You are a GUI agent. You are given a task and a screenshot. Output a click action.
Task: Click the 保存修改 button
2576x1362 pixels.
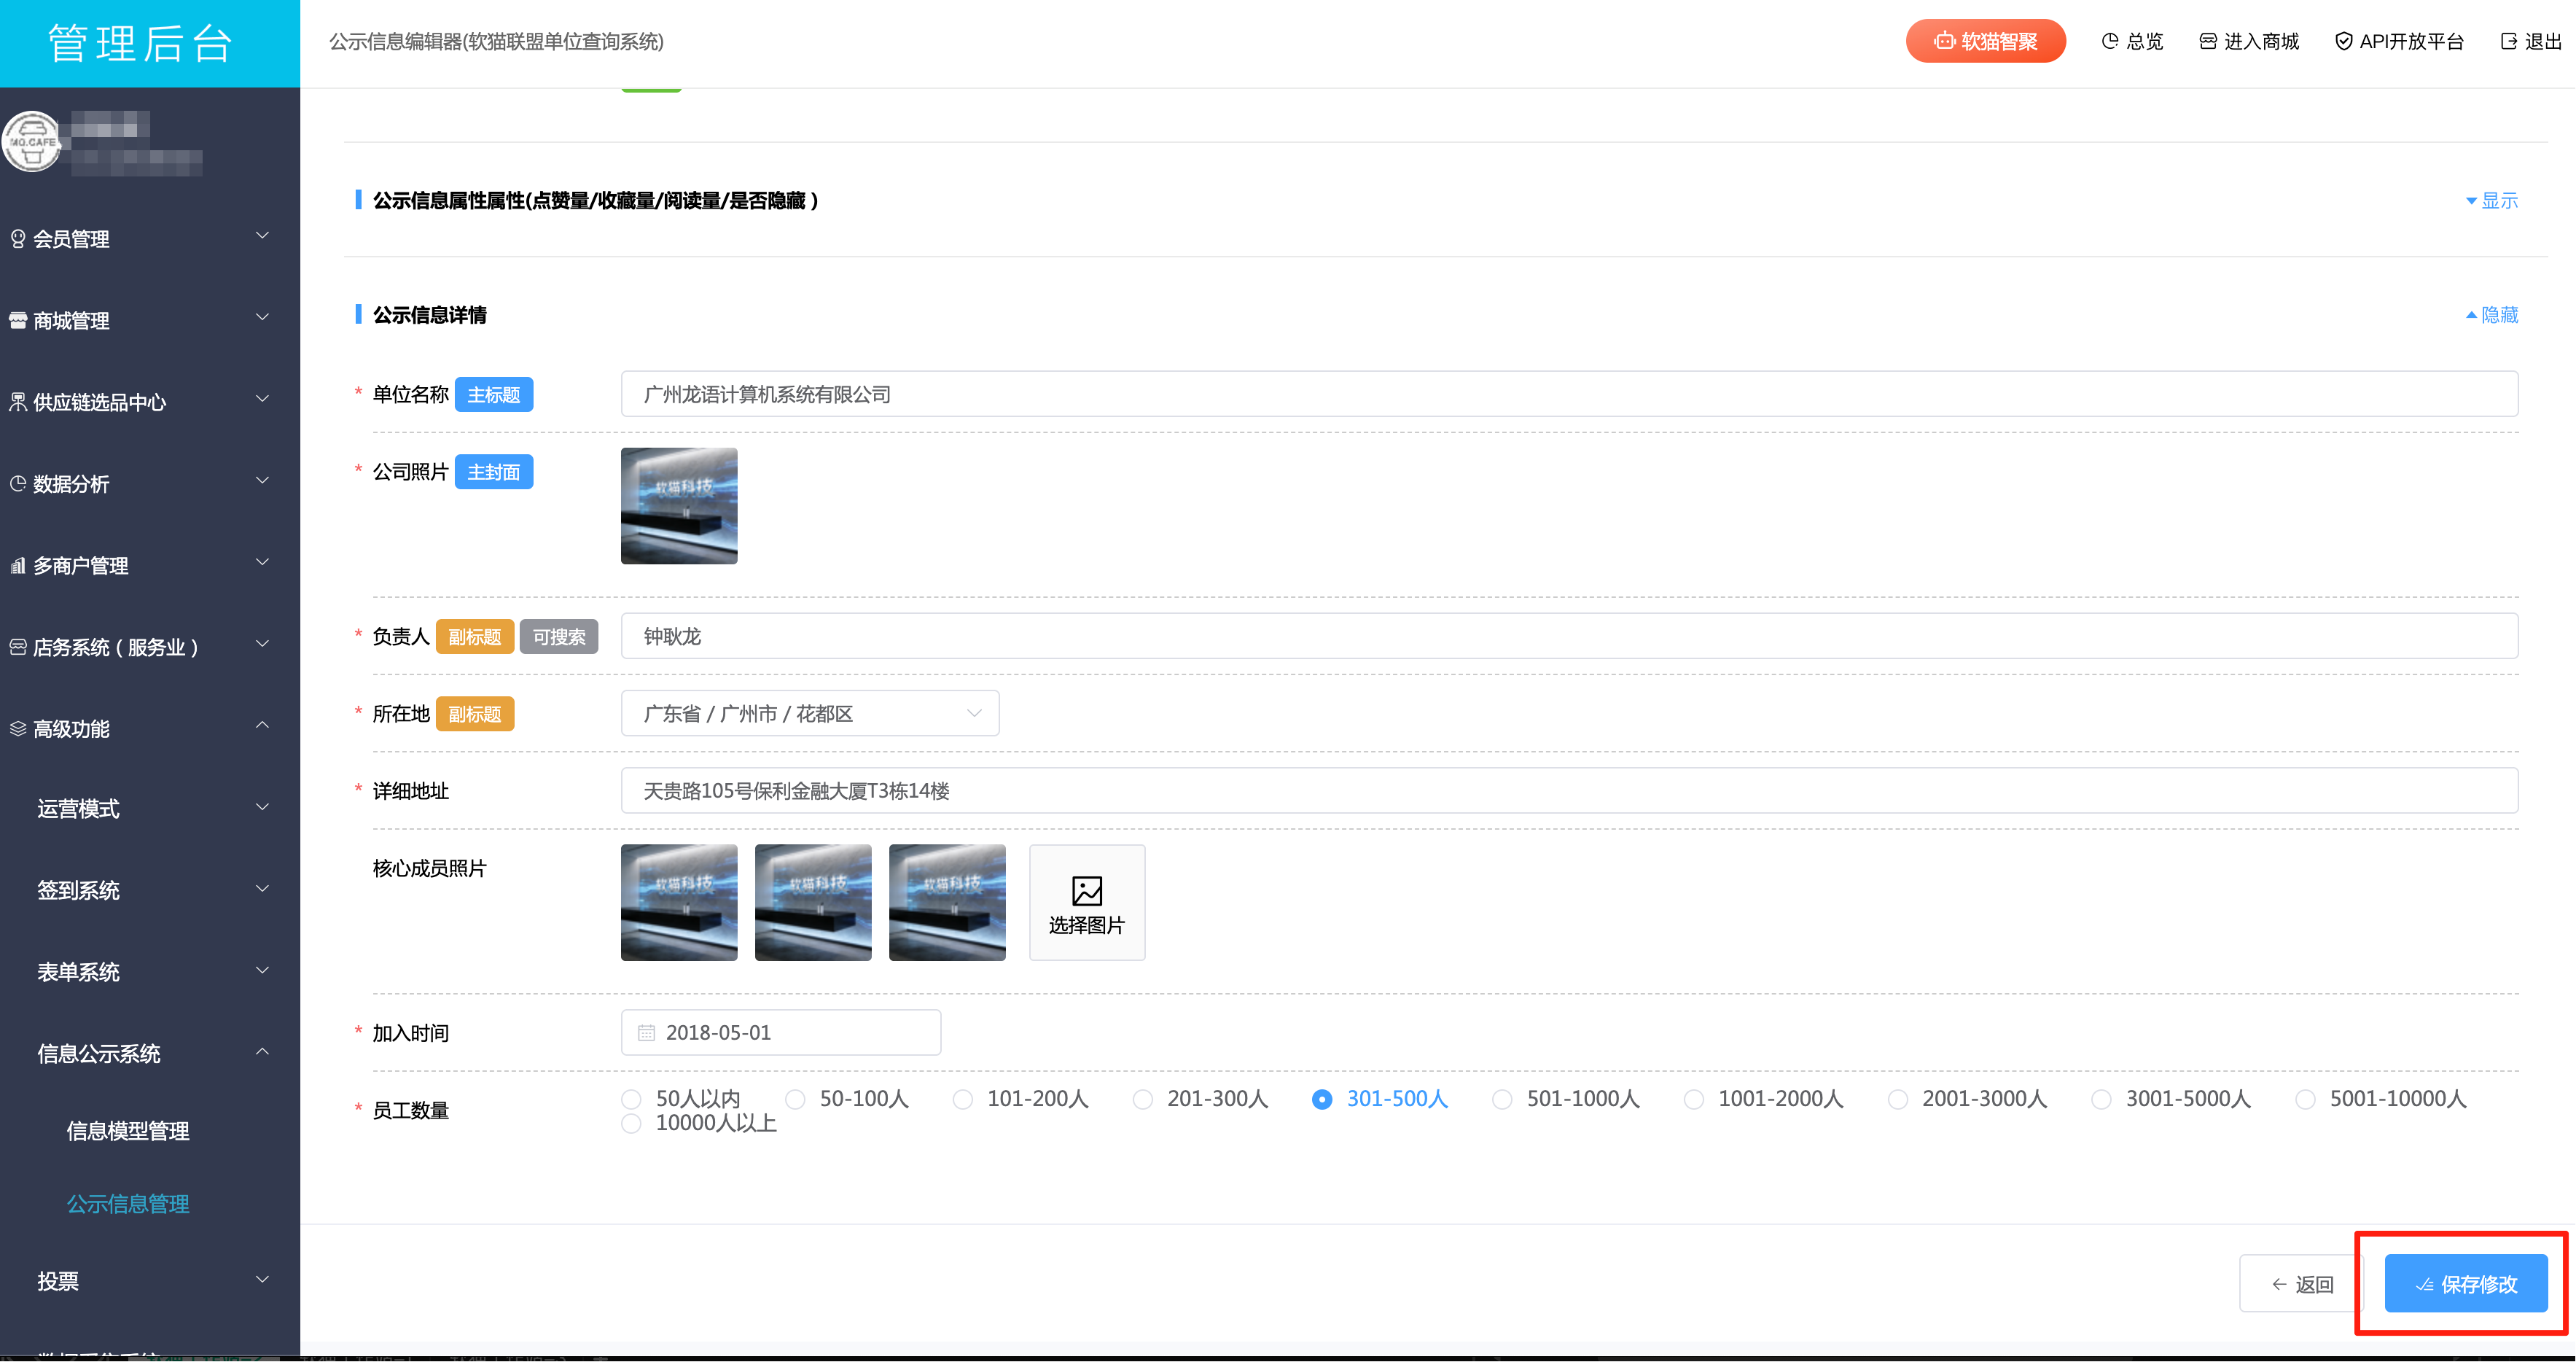click(2465, 1283)
